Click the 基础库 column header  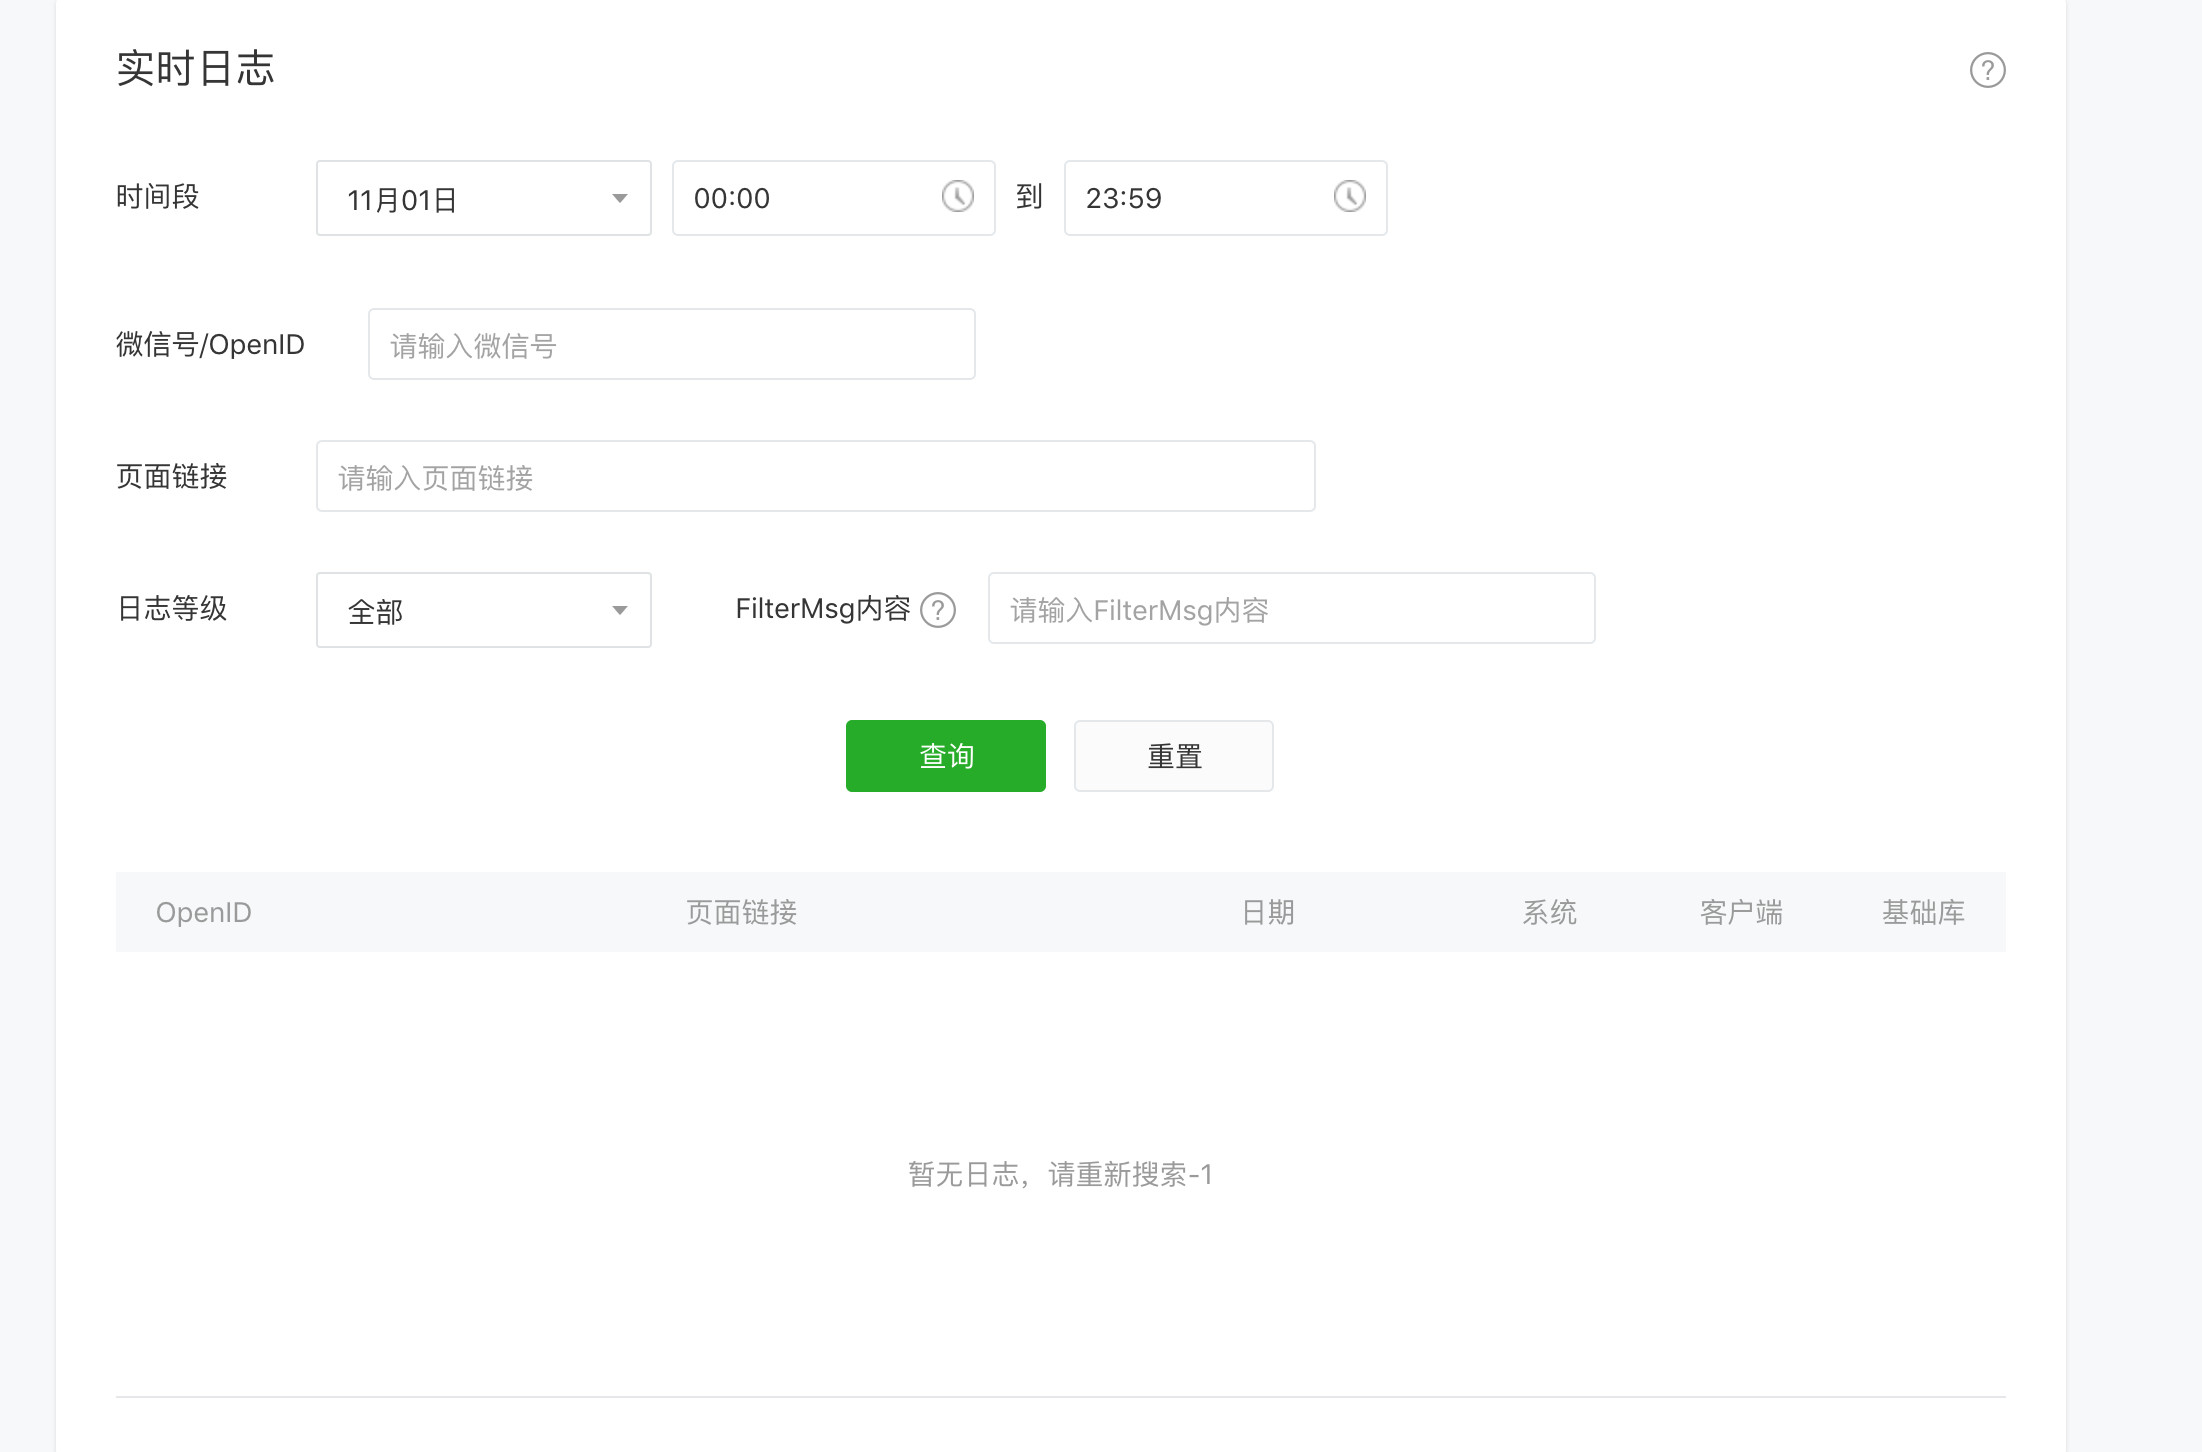pyautogui.click(x=1923, y=912)
